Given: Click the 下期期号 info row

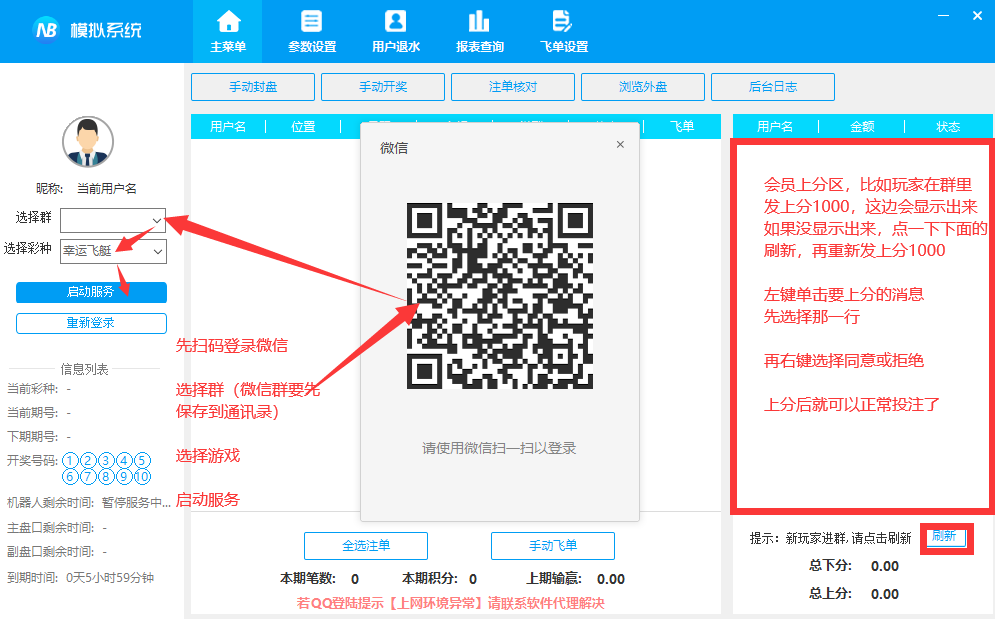Looking at the screenshot, I should click(39, 437).
